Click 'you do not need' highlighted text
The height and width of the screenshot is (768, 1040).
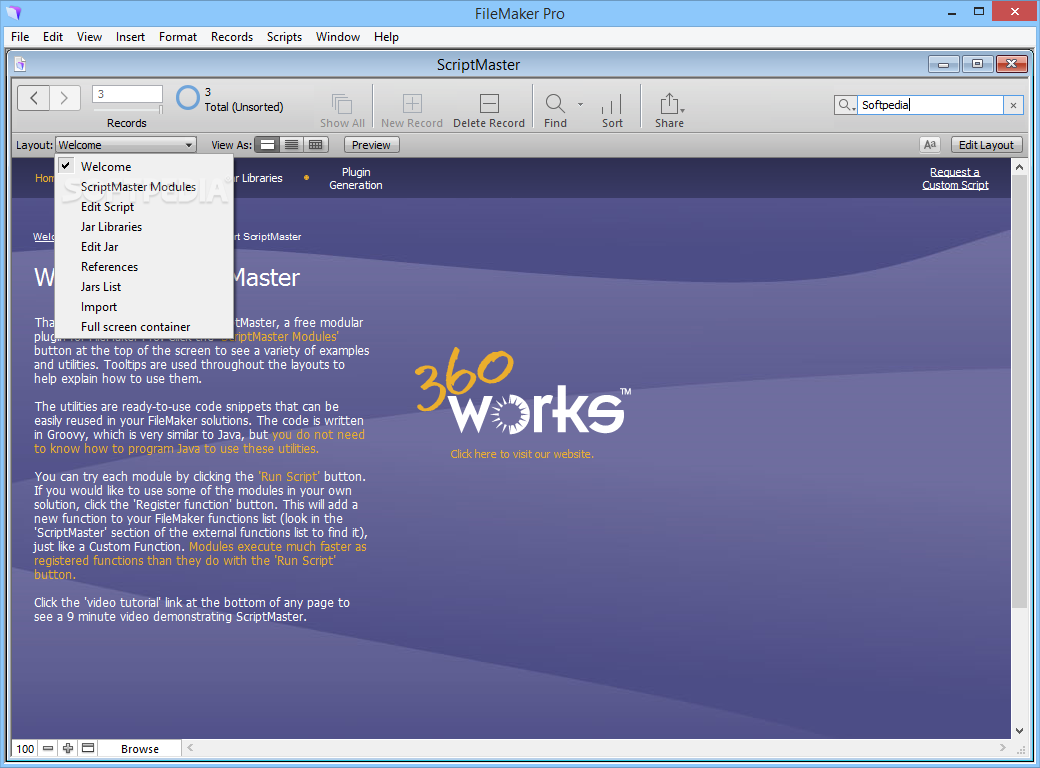coord(318,434)
